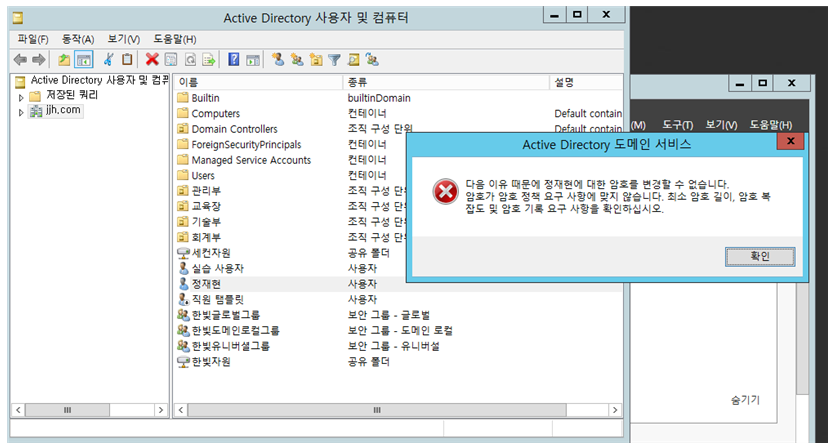833x448 pixels.
Task: Click the Domain Controllers OU icon
Action: coord(183,129)
